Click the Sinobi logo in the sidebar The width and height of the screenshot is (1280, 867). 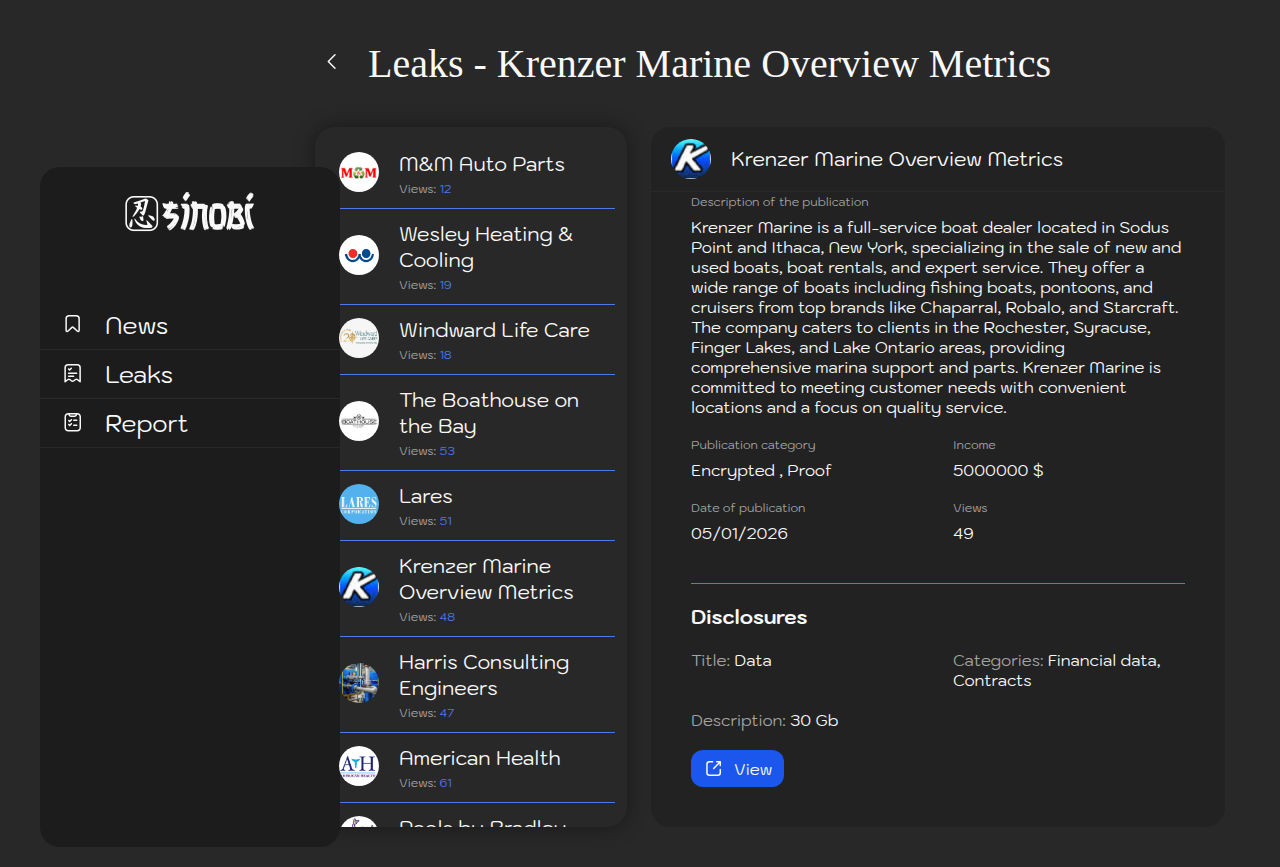click(x=190, y=212)
